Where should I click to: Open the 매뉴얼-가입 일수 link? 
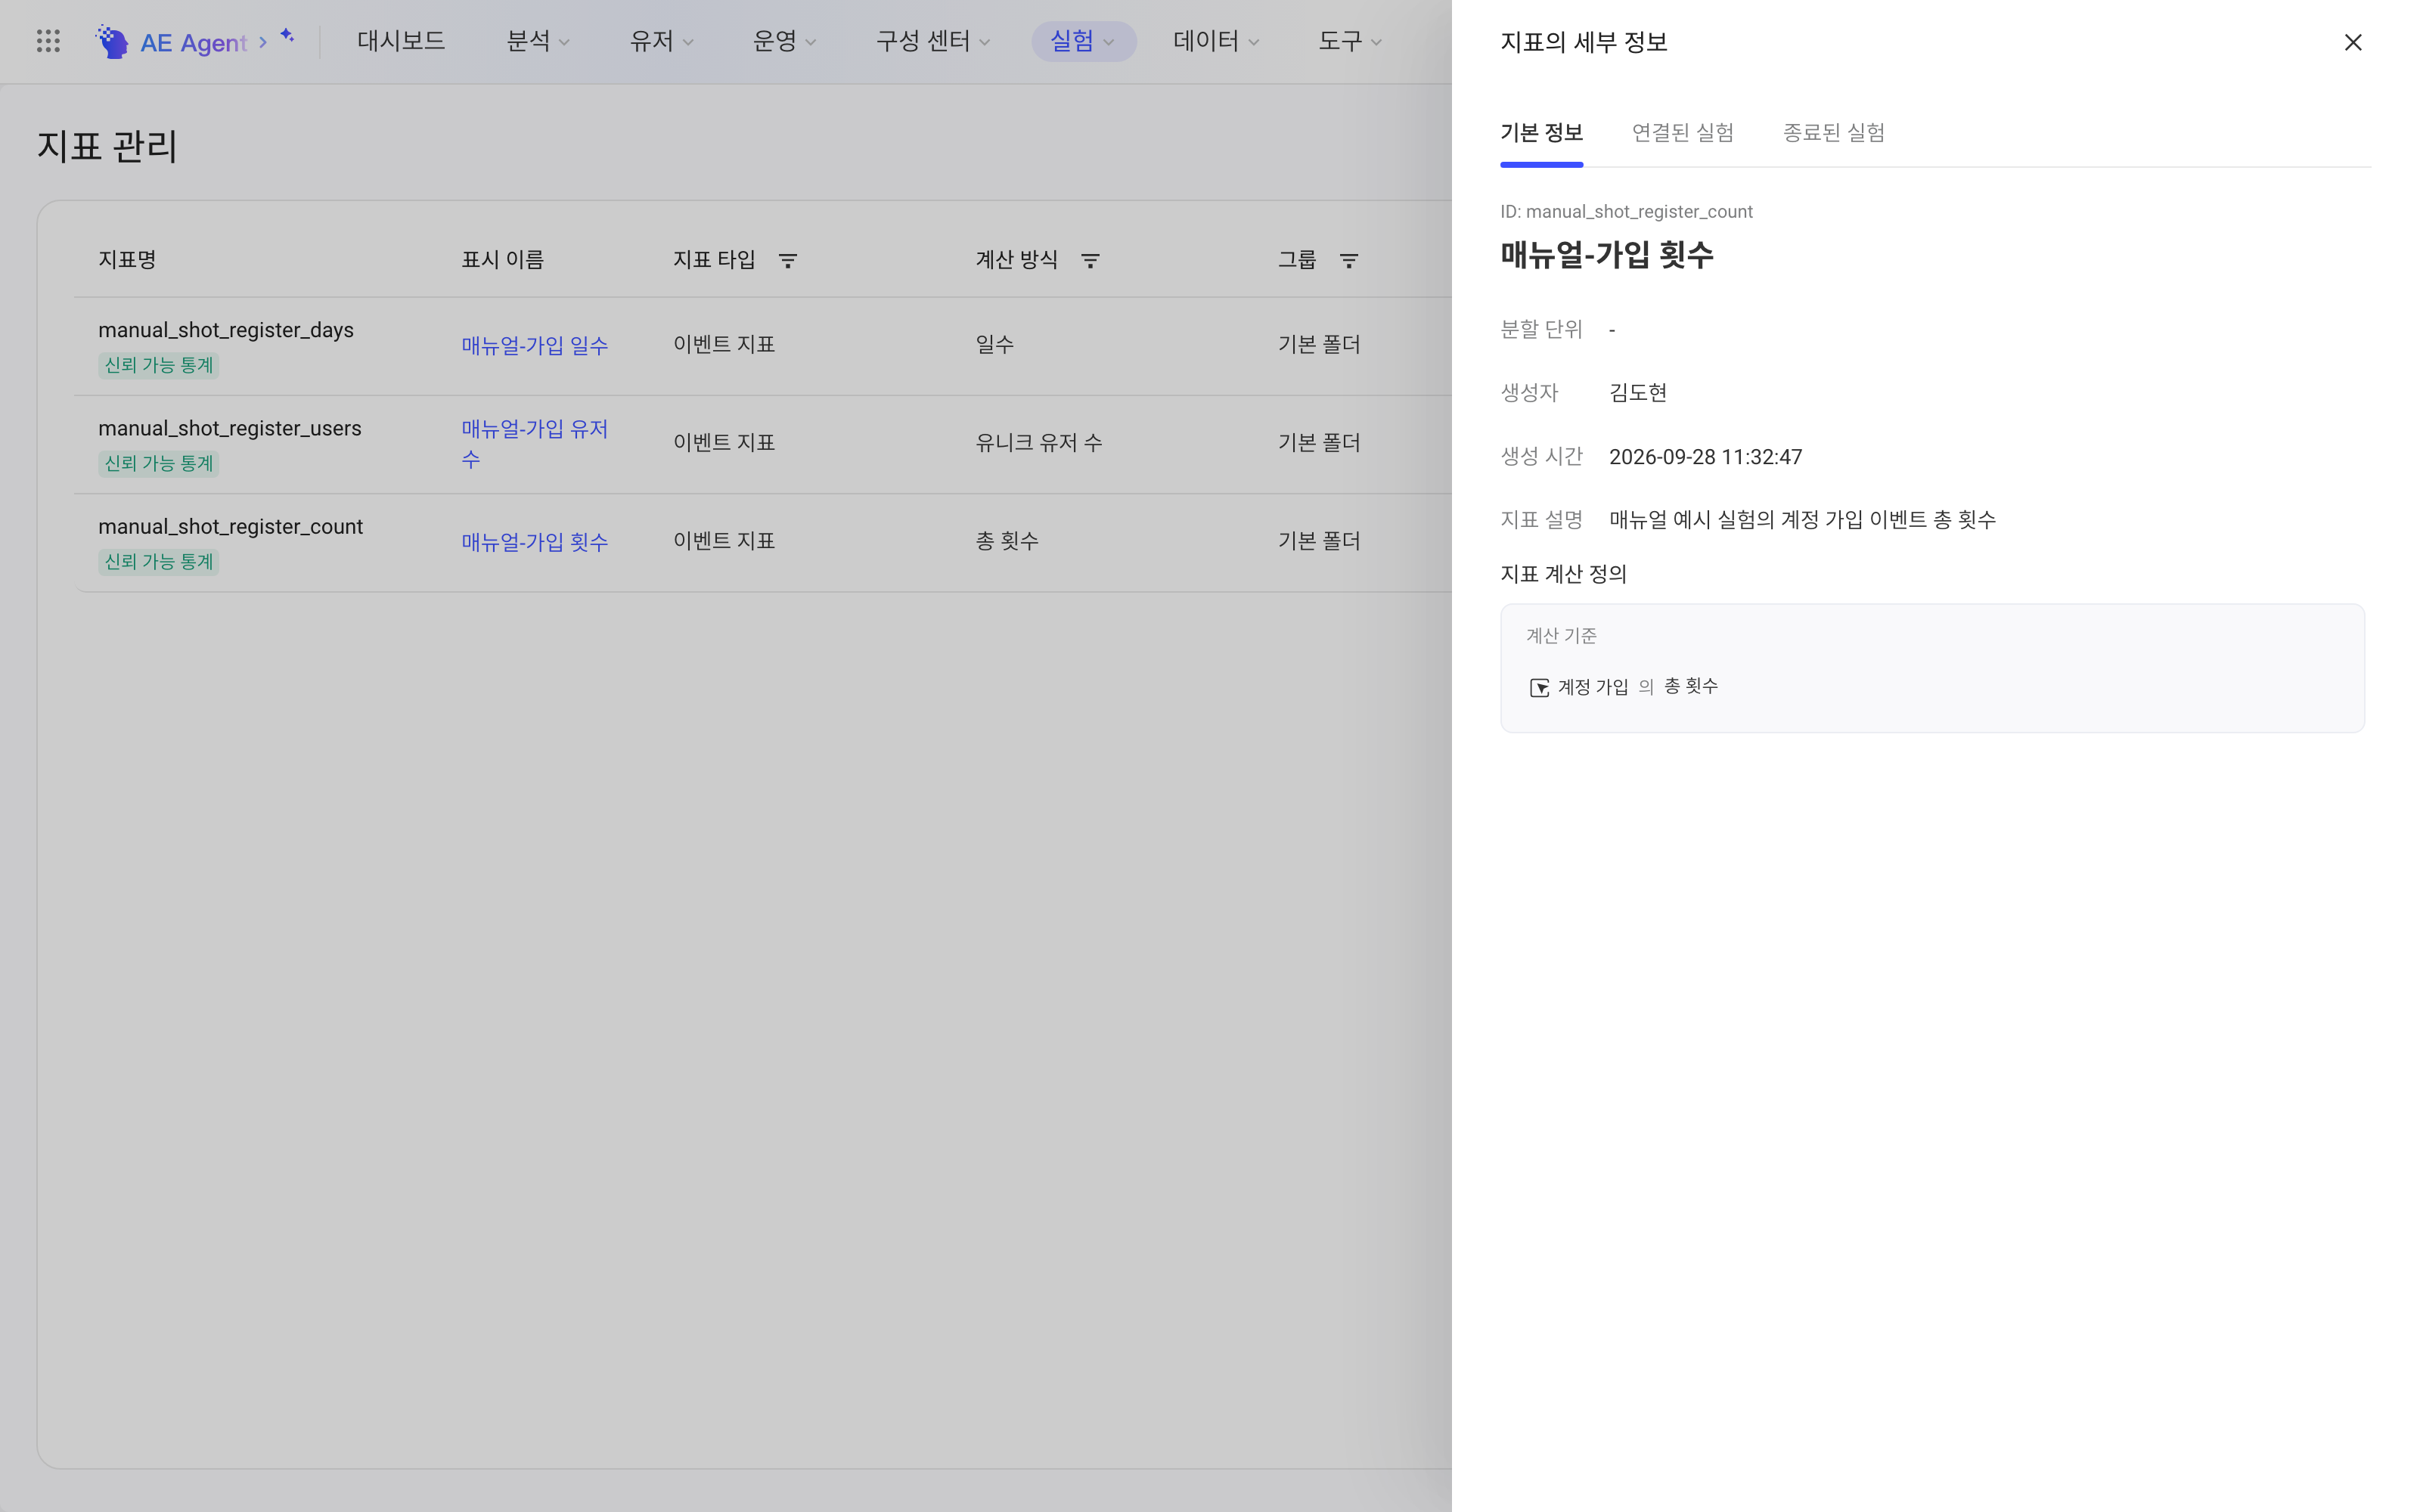pyautogui.click(x=534, y=345)
